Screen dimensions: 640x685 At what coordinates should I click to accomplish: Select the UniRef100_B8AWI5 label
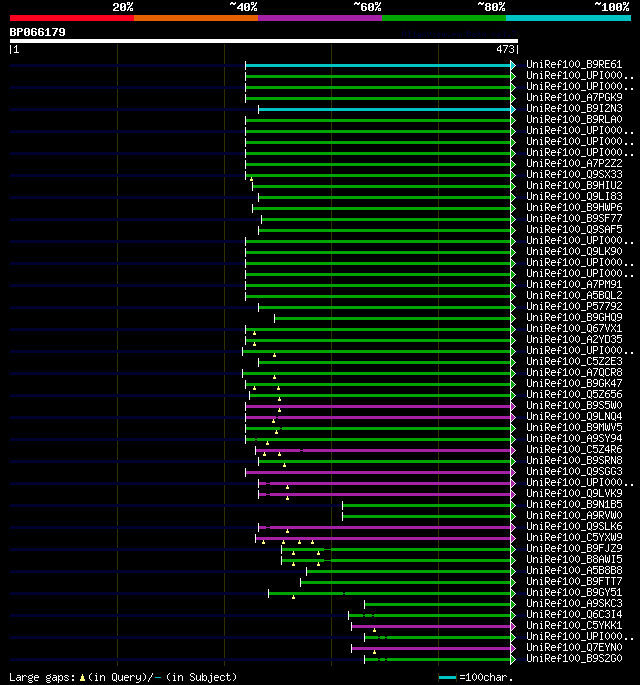tap(574, 560)
